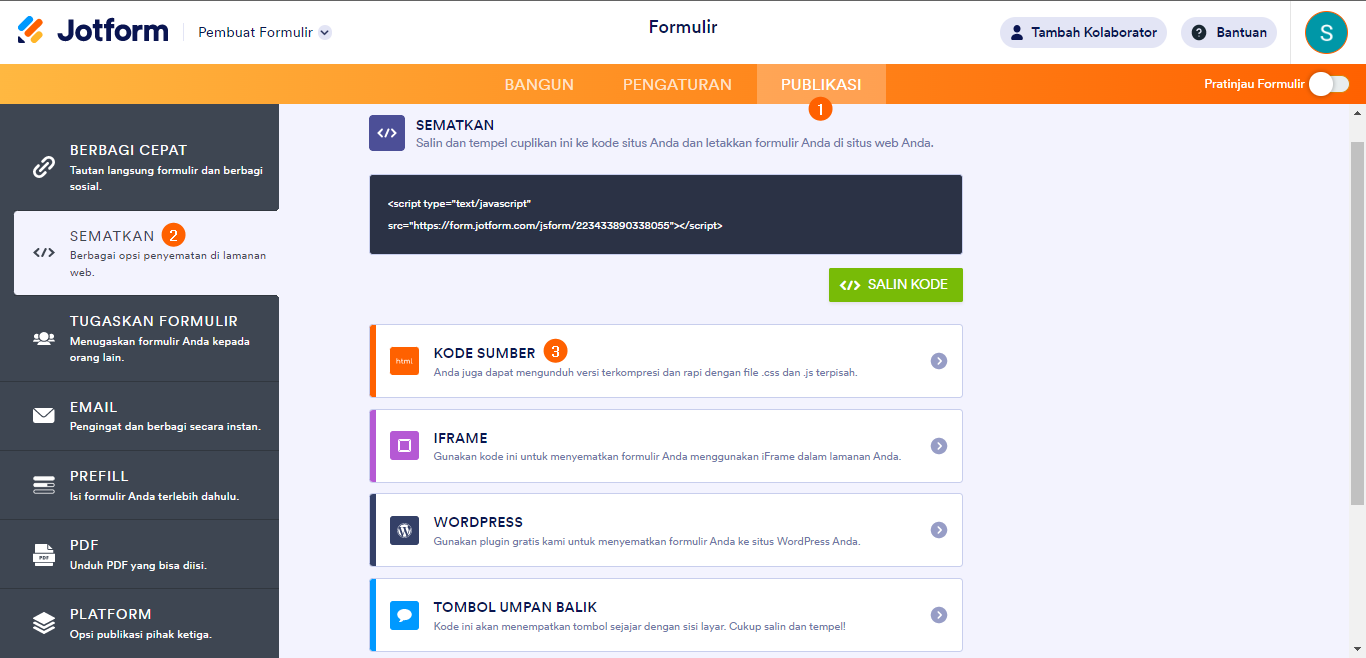Expand Kode Sumber chevron arrow
Viewport: 1366px width, 658px height.
[938, 361]
